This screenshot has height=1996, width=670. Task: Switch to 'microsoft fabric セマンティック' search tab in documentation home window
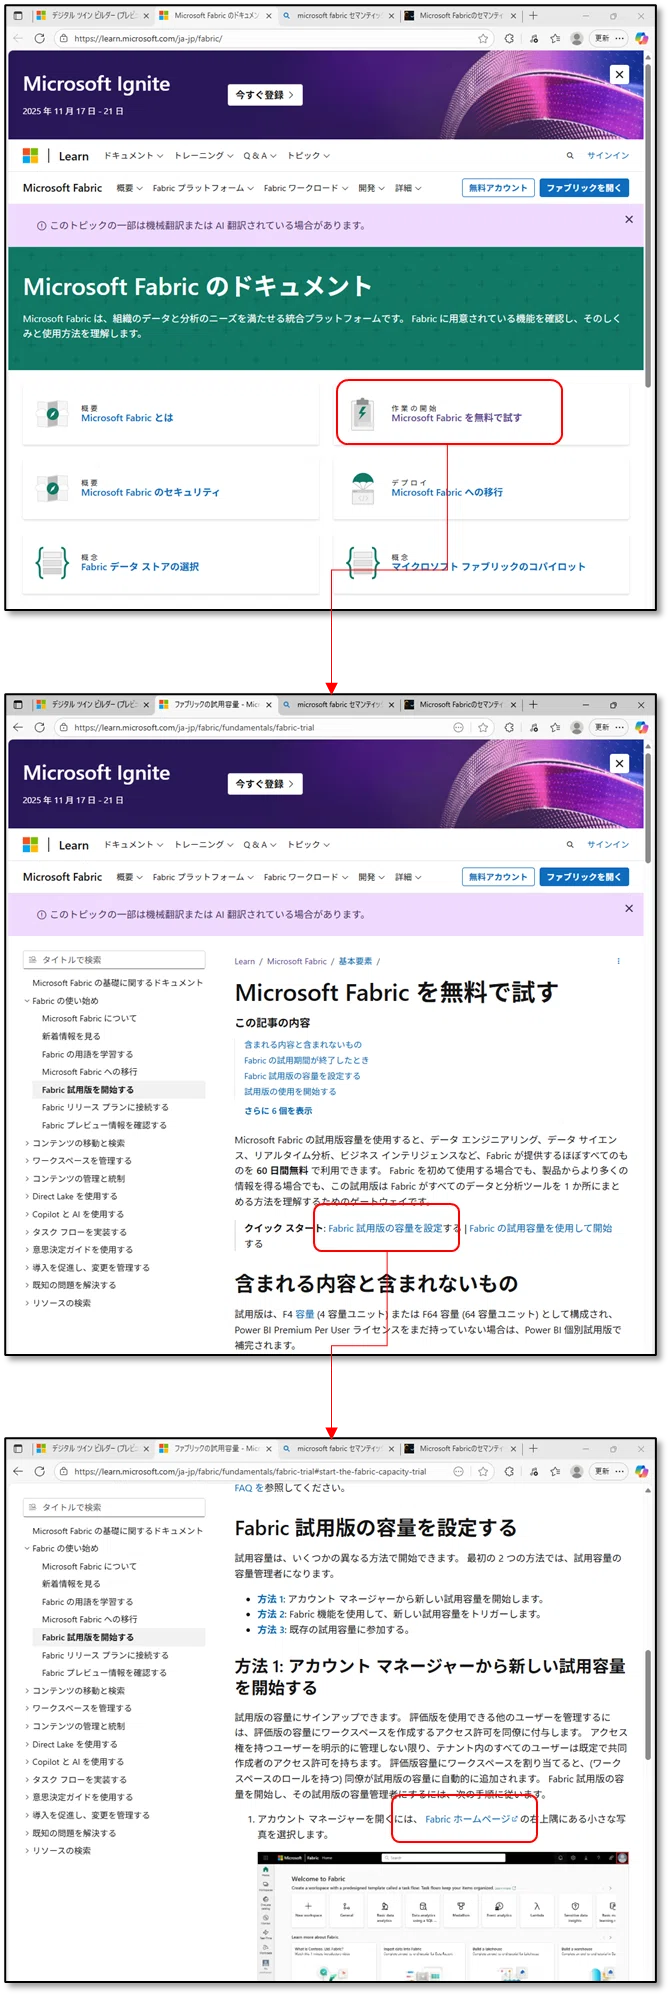(x=338, y=16)
